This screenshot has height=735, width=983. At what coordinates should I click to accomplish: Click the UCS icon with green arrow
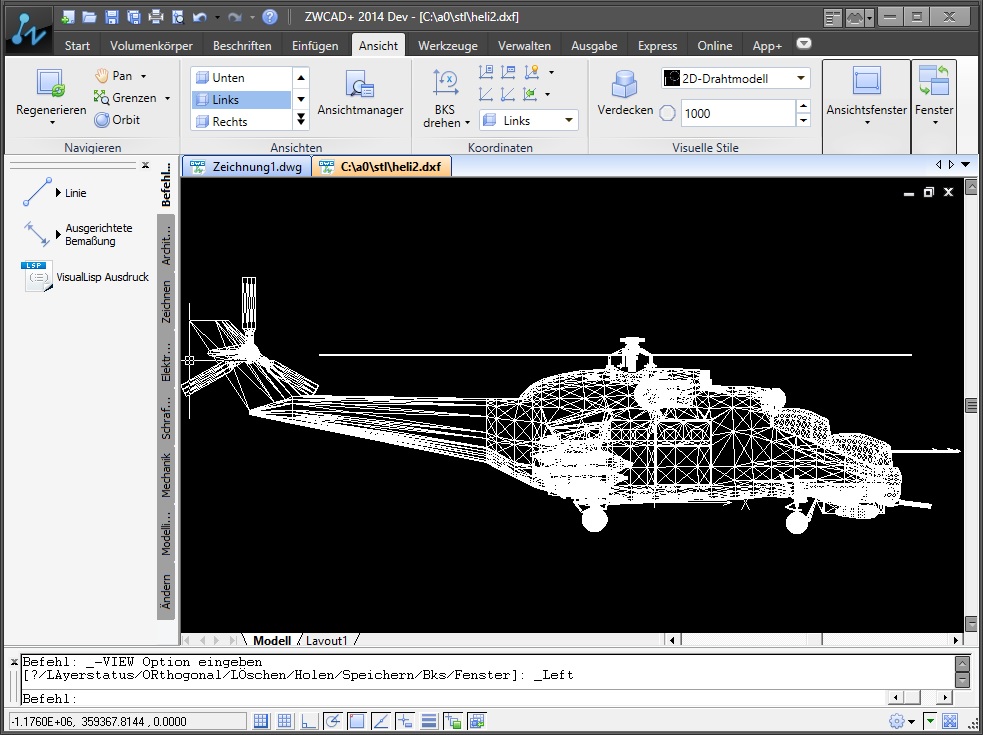coord(530,94)
